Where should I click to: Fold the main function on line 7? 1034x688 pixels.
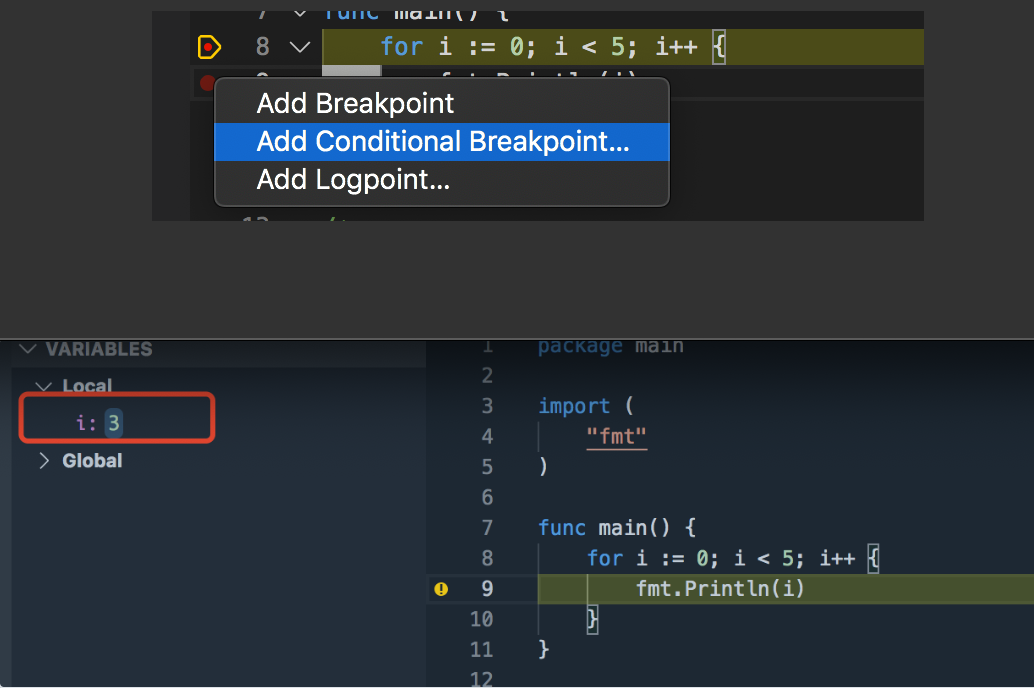[x=299, y=13]
